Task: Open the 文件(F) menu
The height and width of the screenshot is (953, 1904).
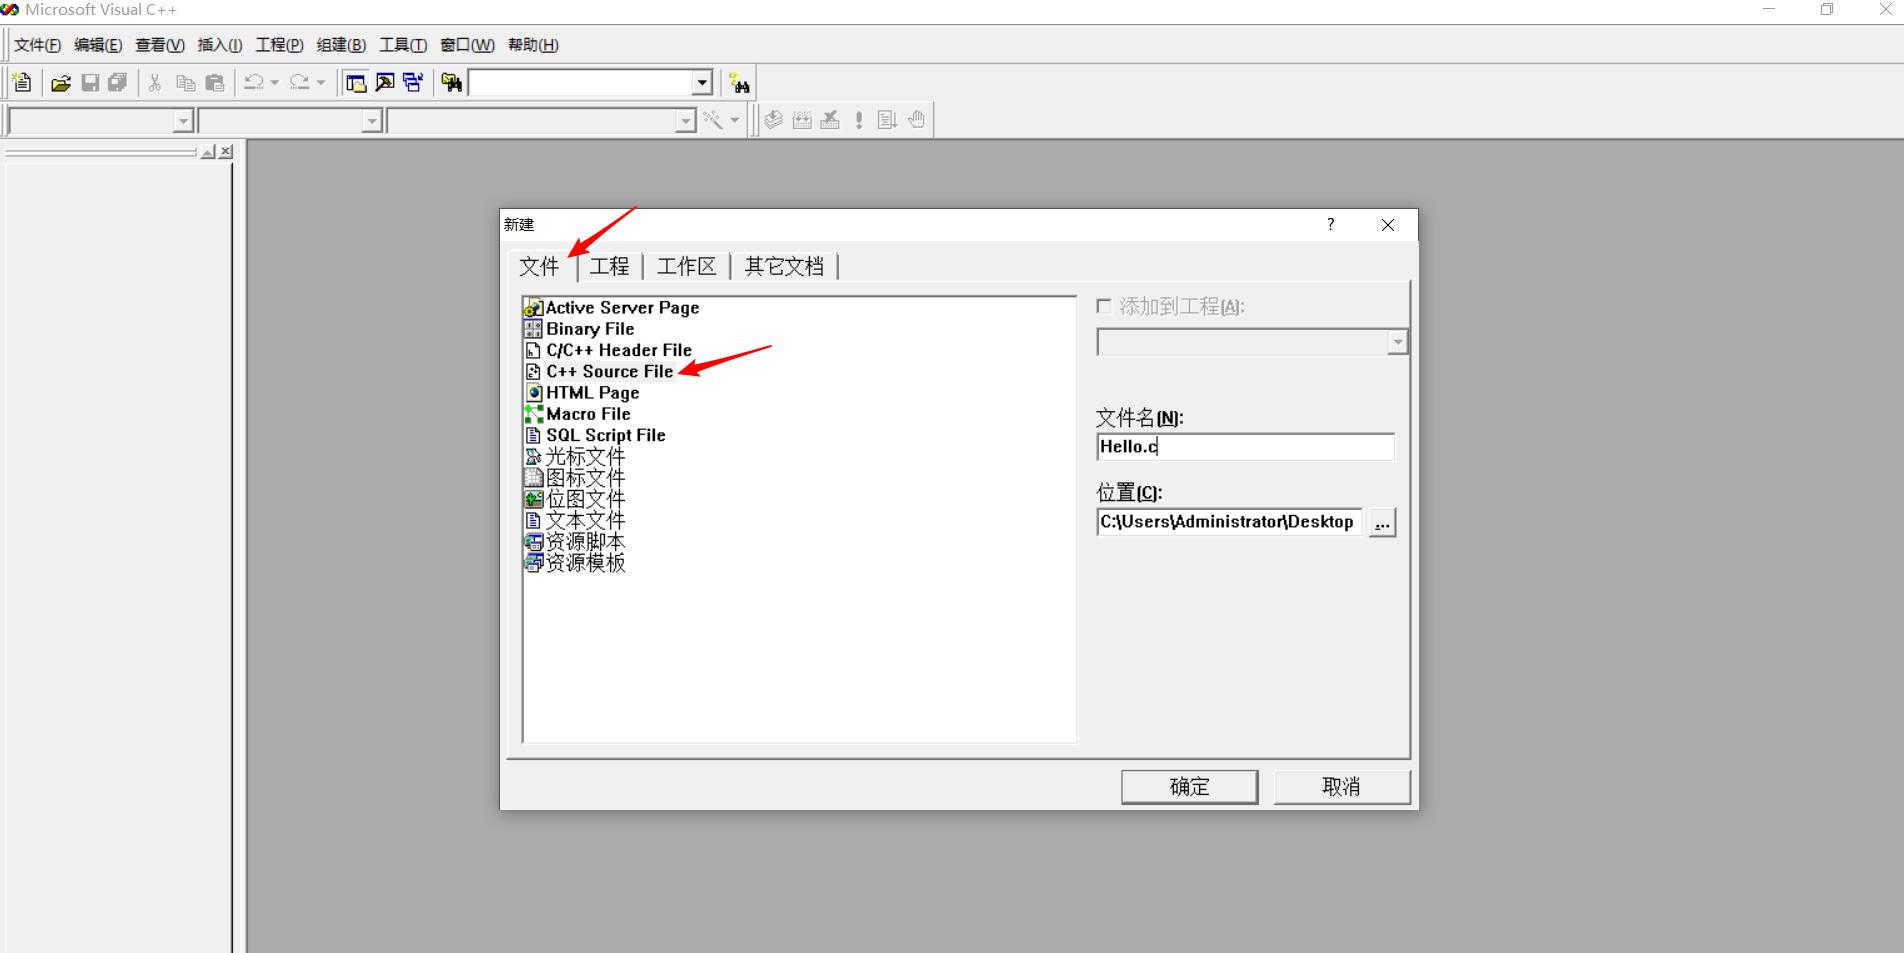Action: click(36, 45)
